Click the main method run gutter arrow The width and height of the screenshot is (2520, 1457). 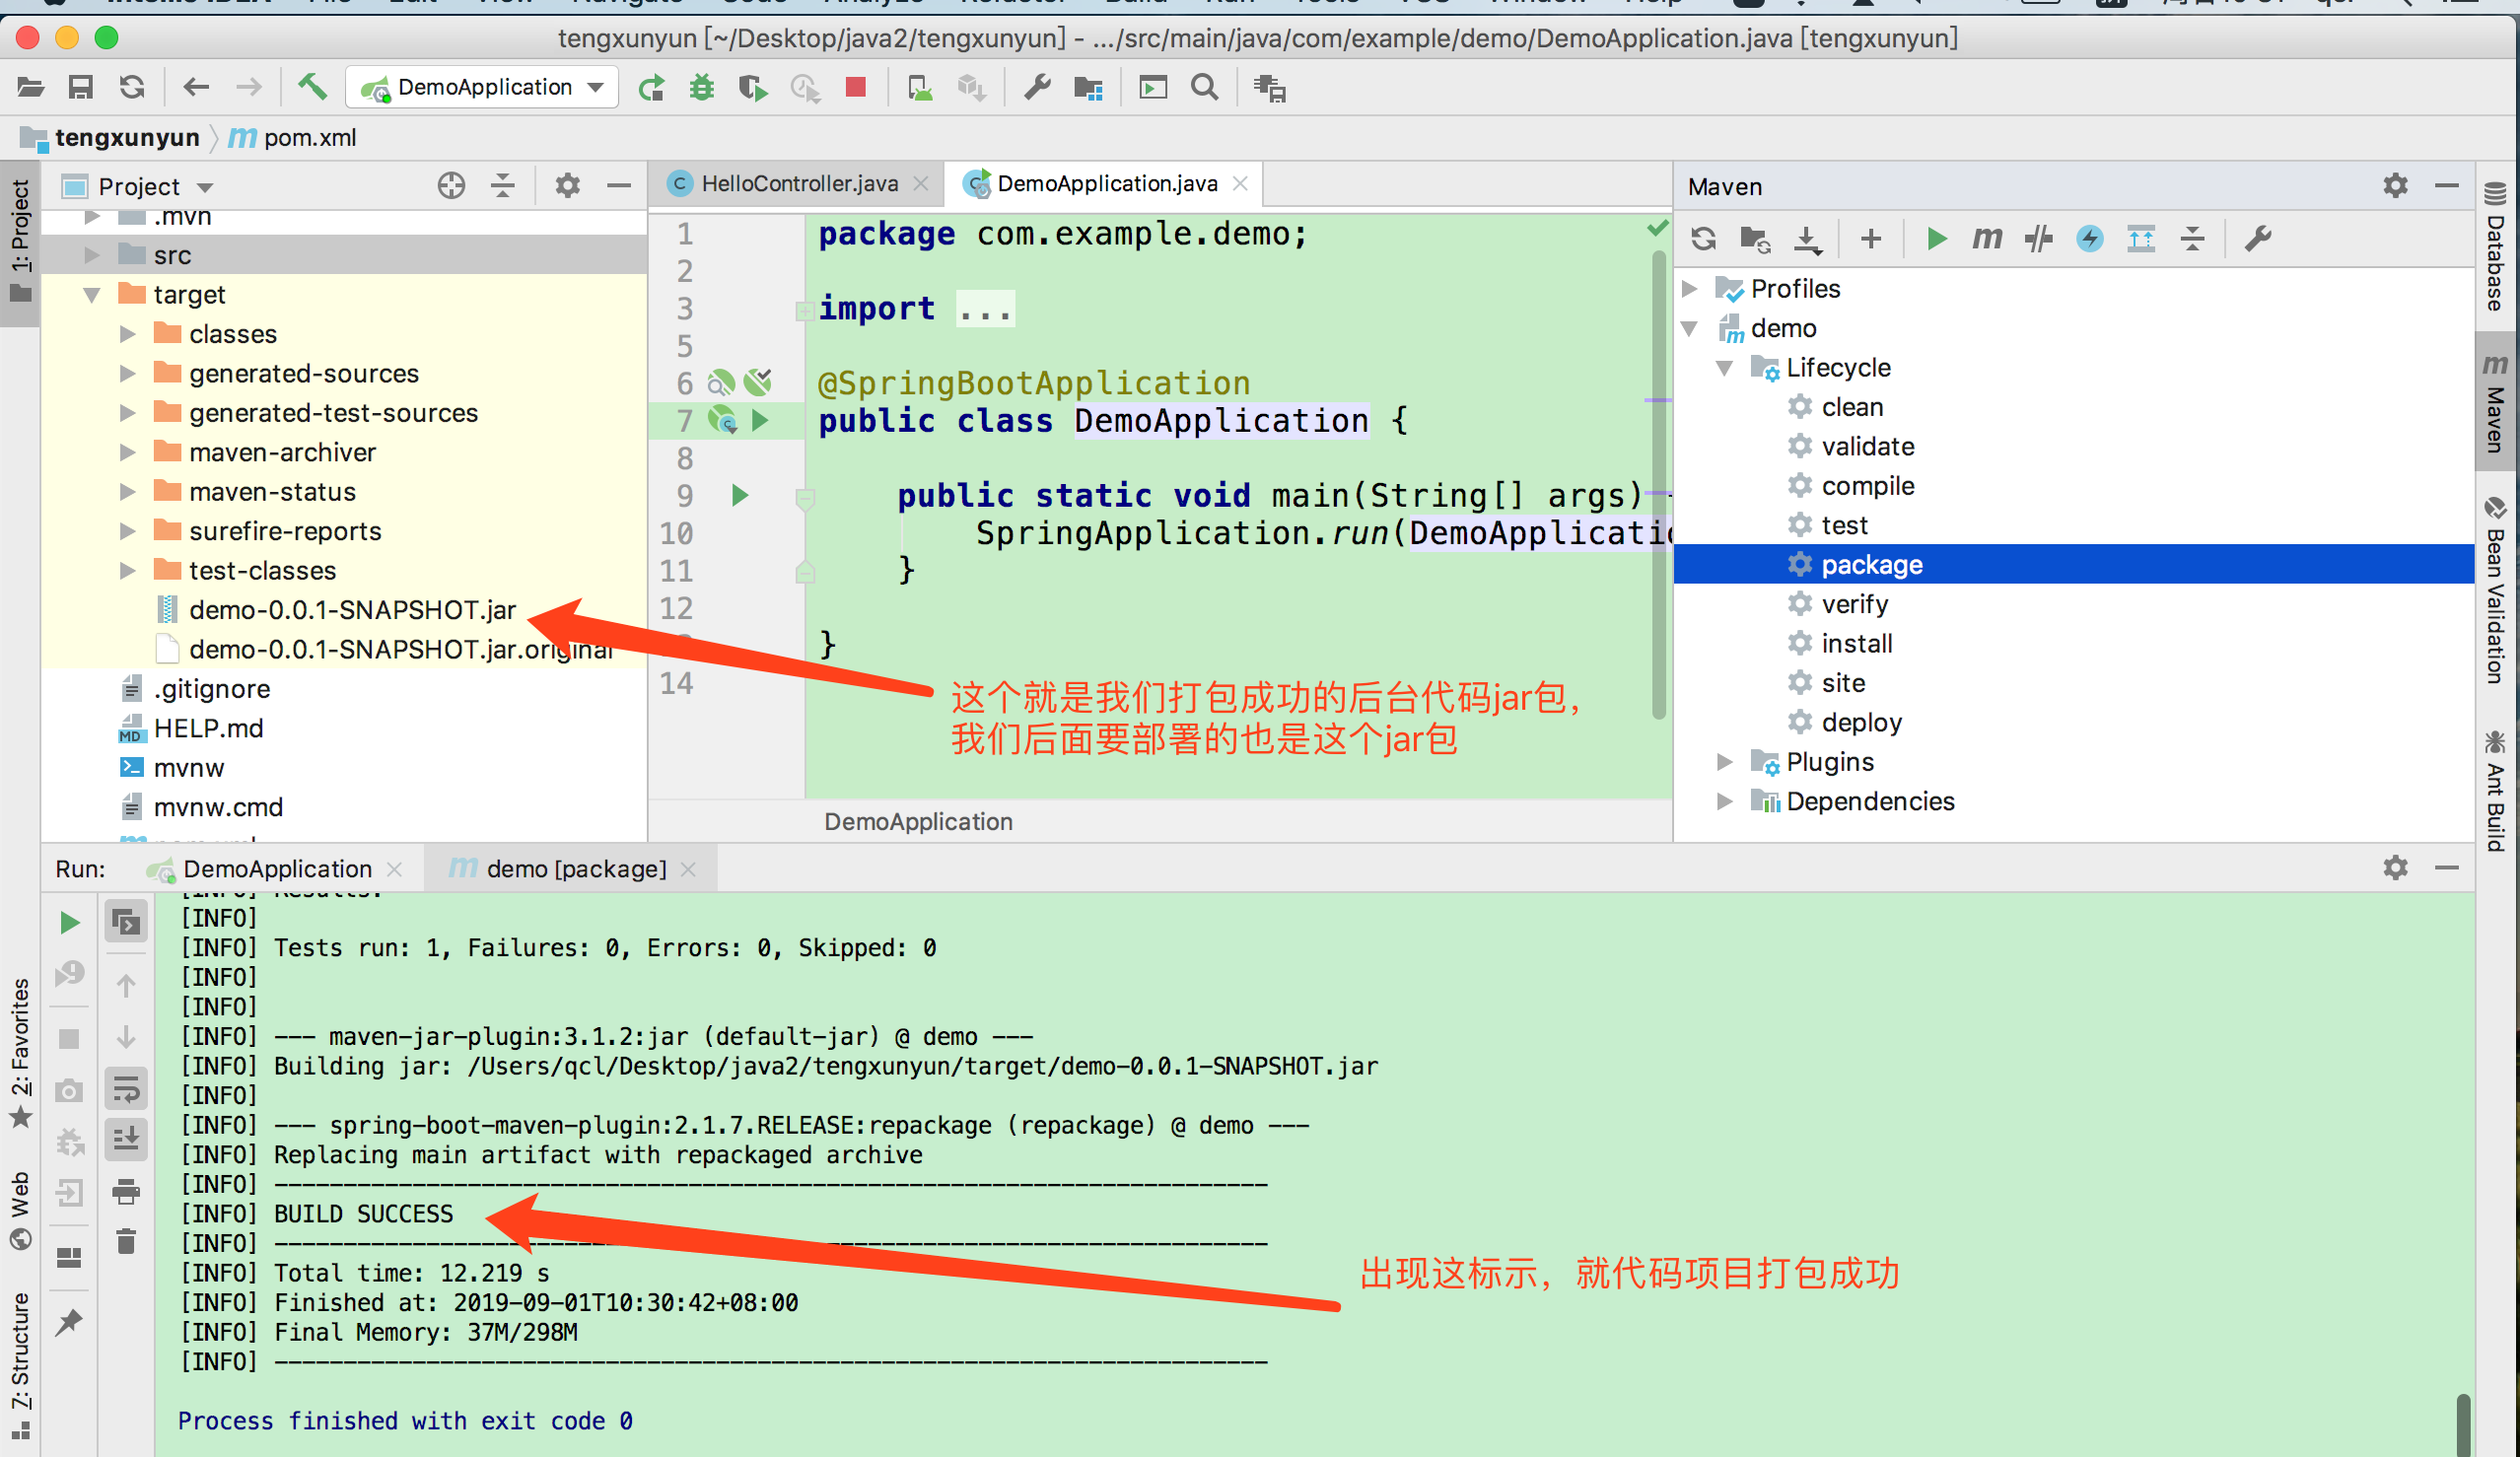click(x=740, y=495)
